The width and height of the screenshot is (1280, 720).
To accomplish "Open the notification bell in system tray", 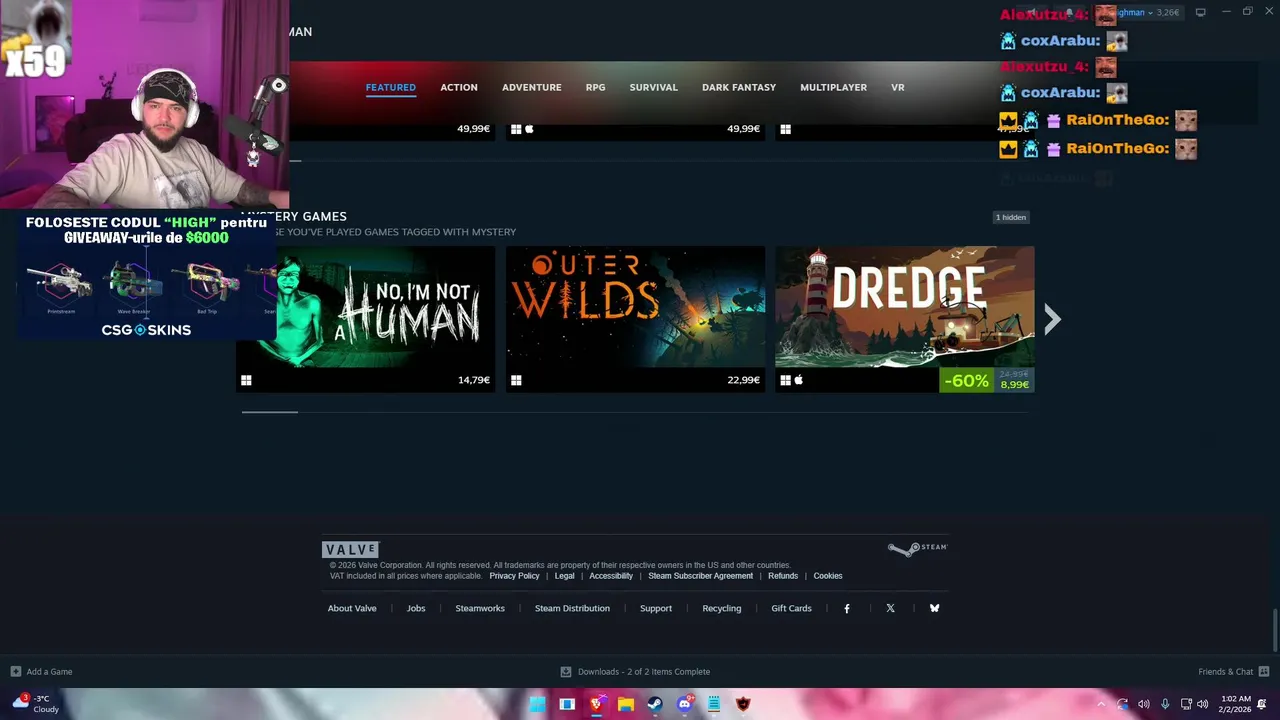I will 1262,704.
